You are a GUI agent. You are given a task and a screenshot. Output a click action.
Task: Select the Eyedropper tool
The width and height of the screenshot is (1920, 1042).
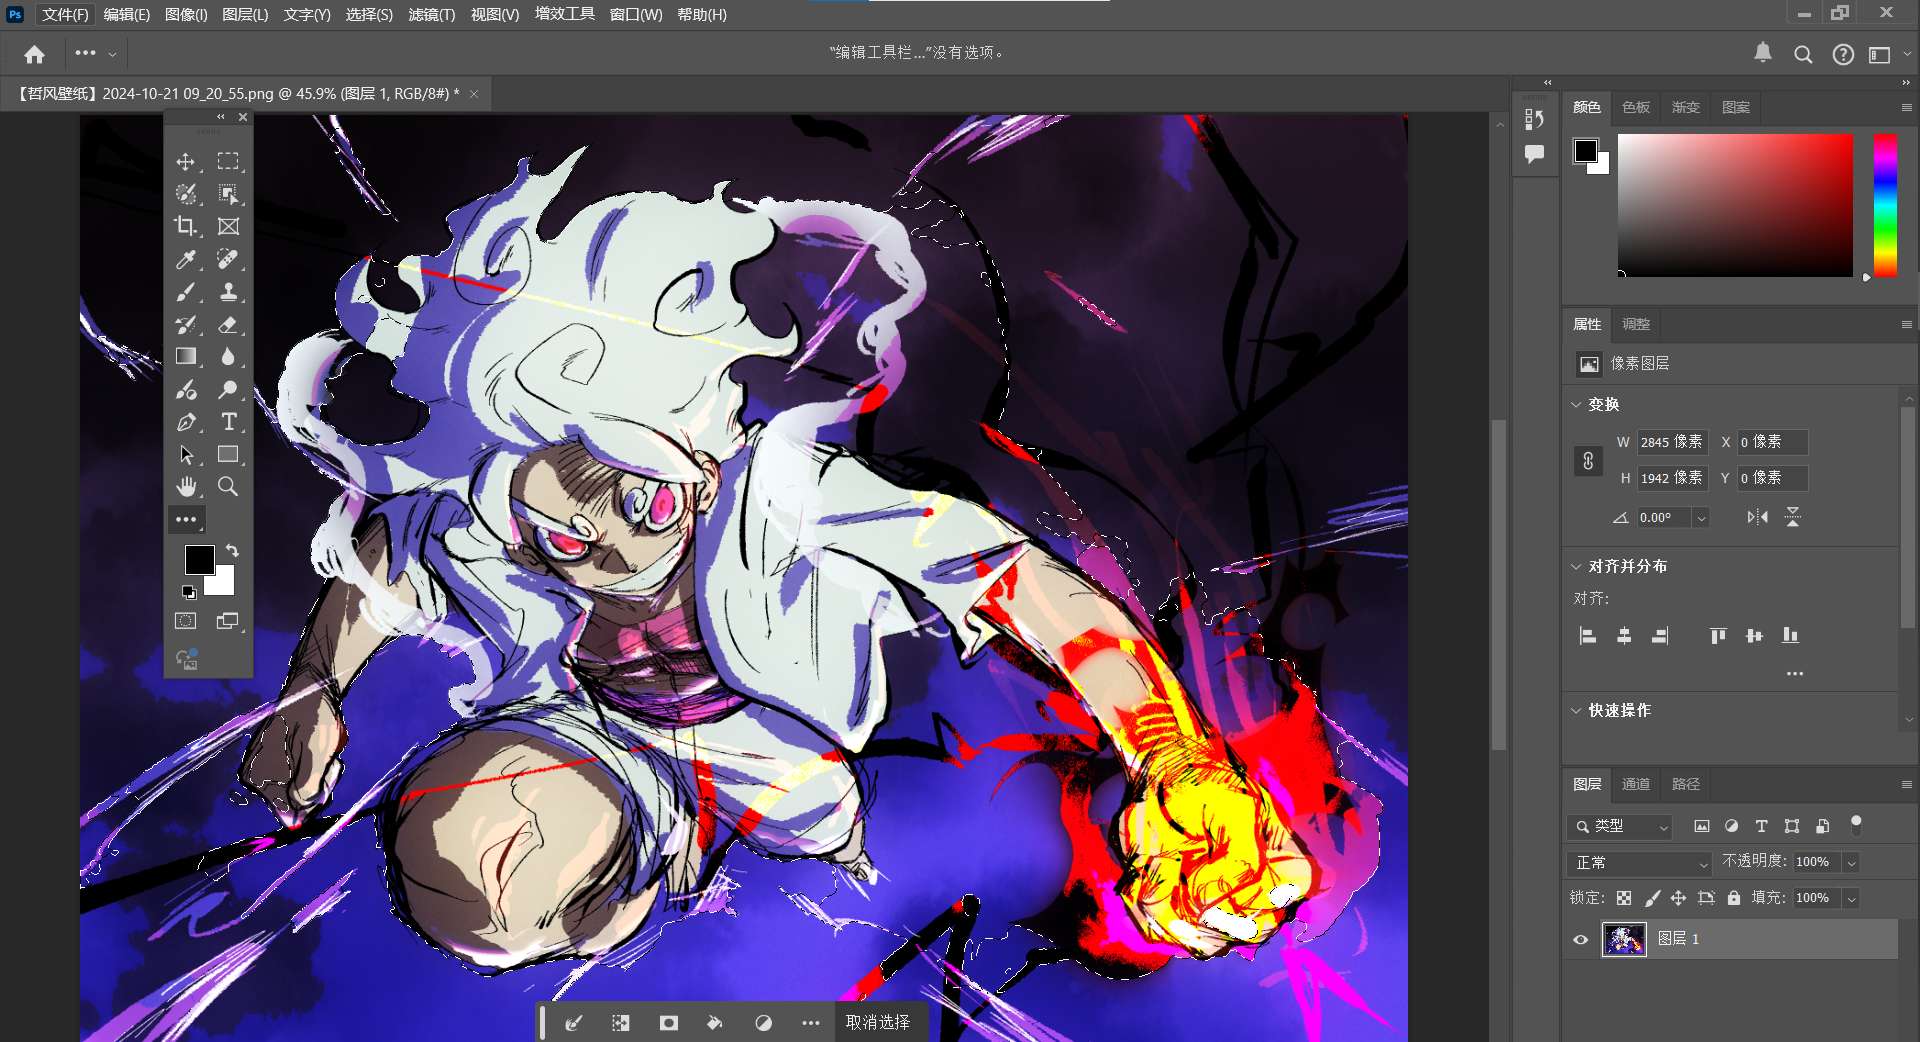coord(186,260)
